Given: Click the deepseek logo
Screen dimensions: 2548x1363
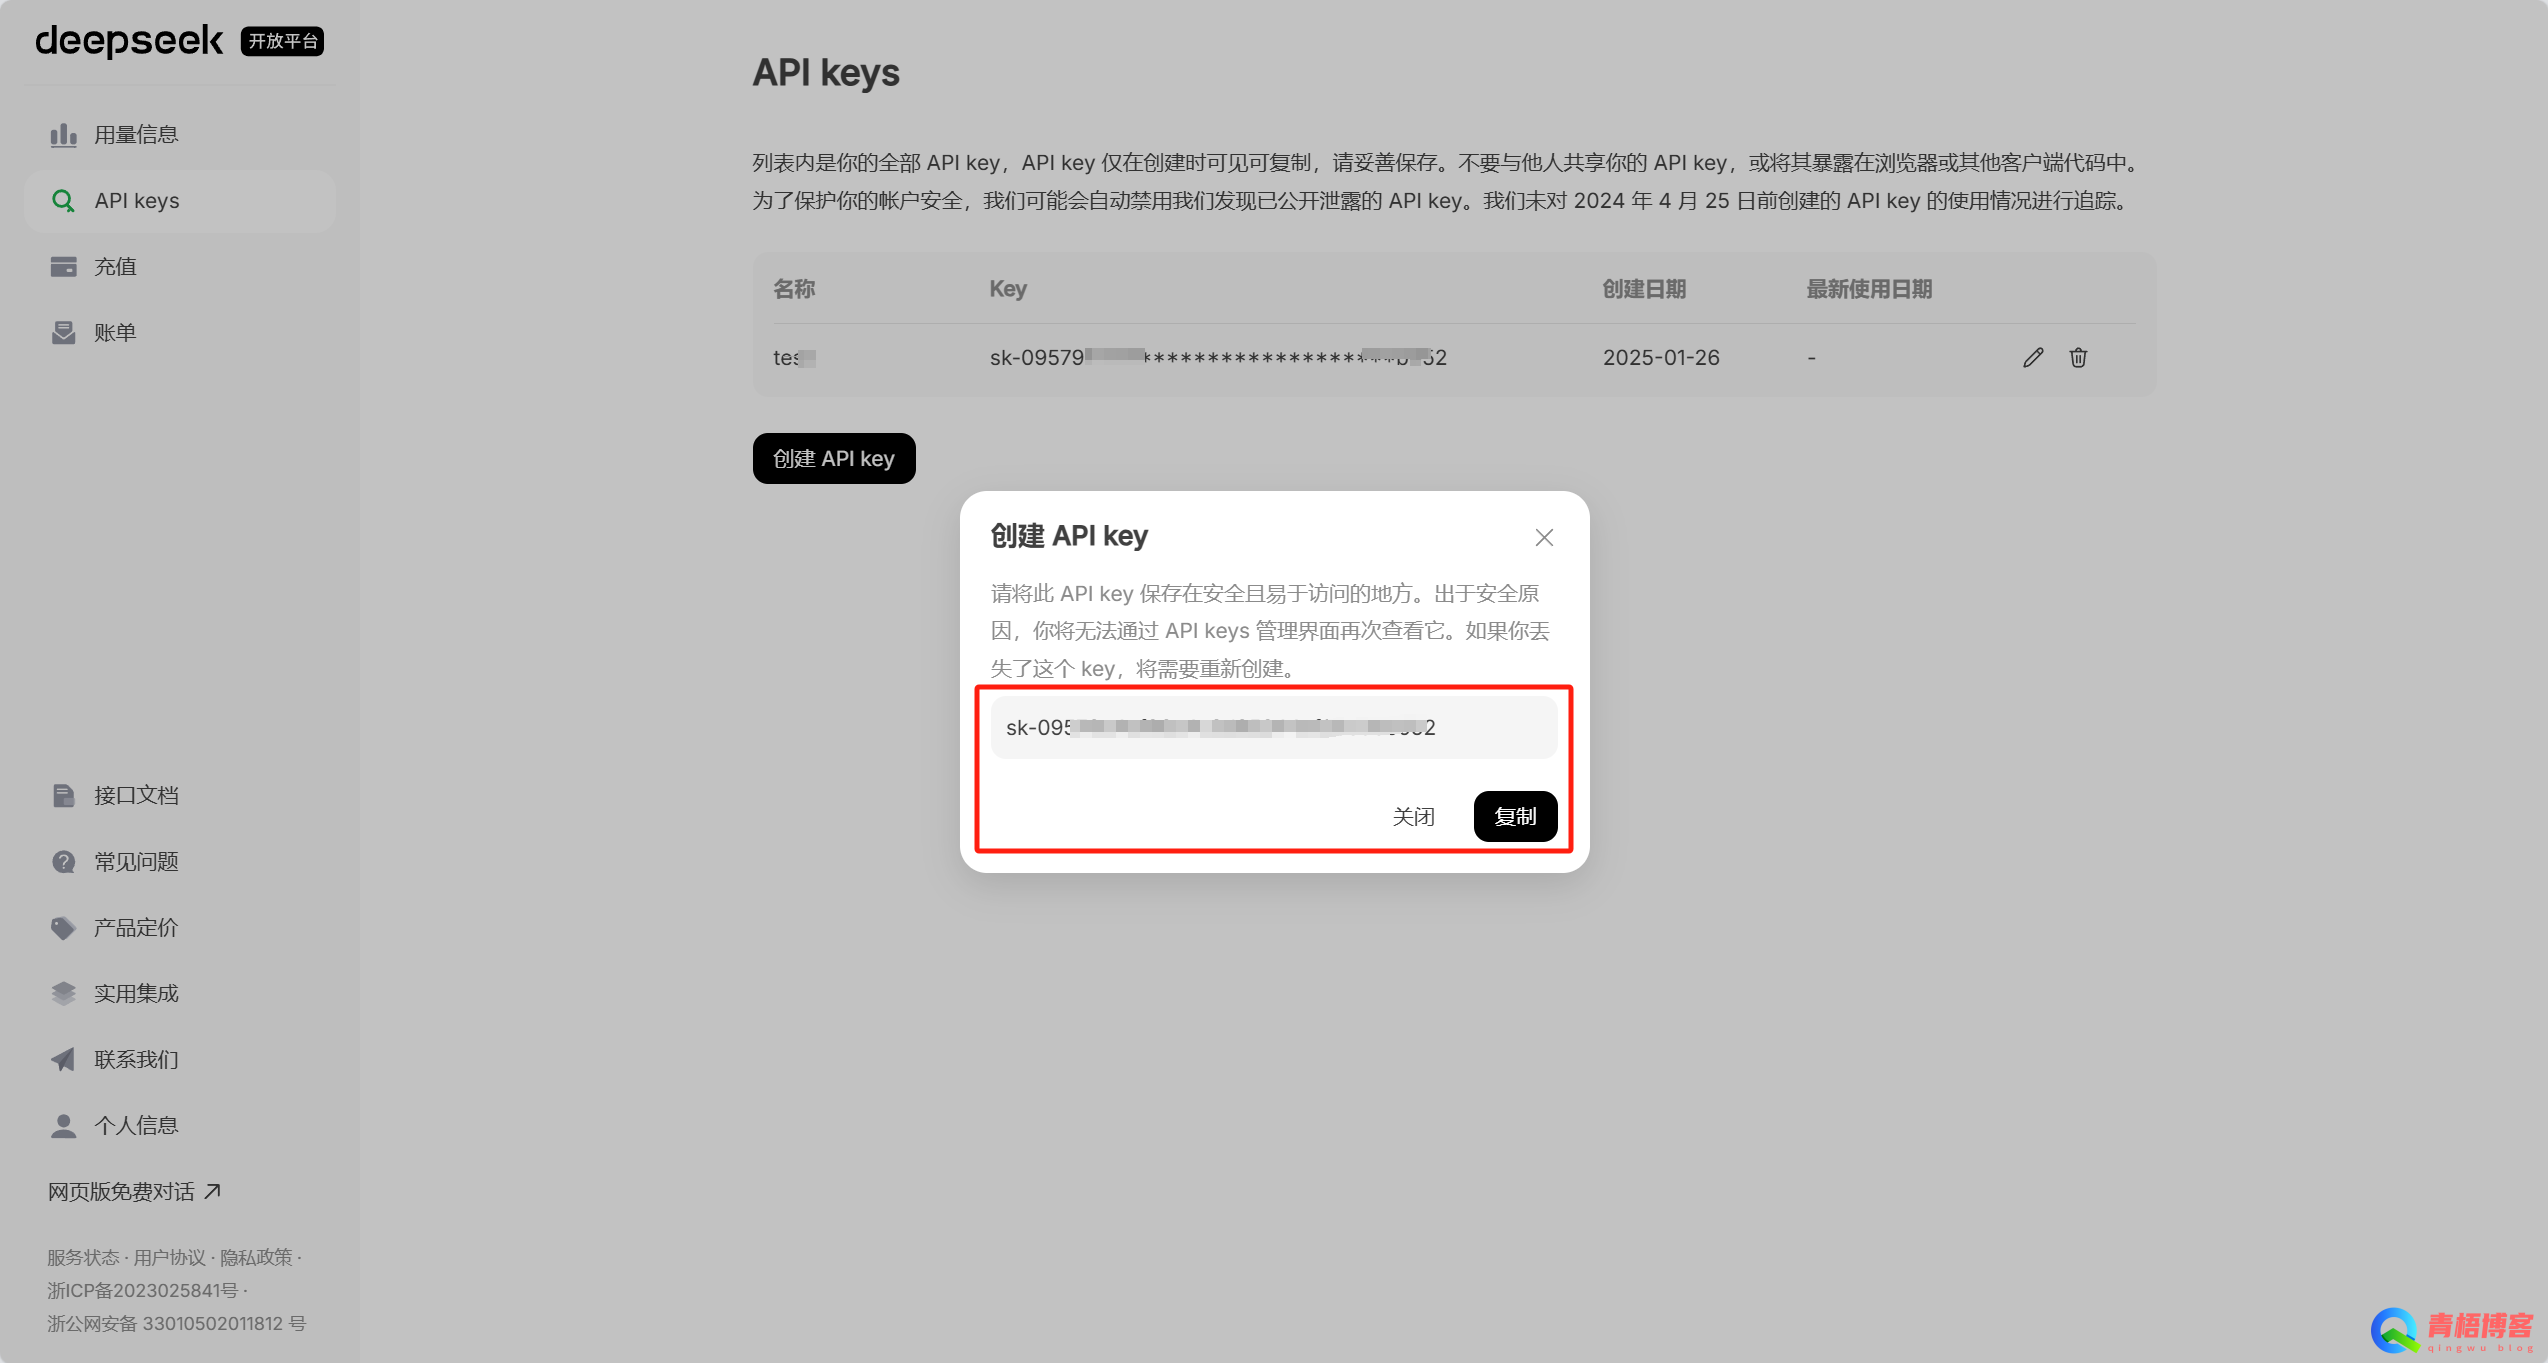Looking at the screenshot, I should tap(129, 40).
